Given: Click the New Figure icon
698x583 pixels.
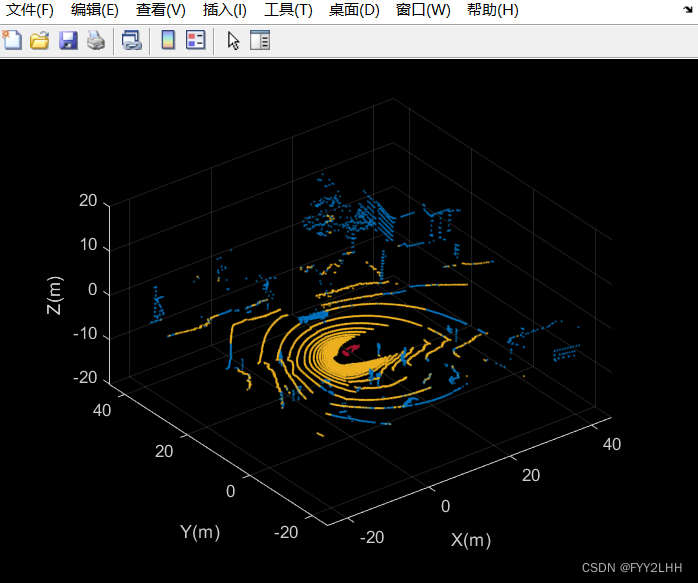Looking at the screenshot, I should [12, 40].
